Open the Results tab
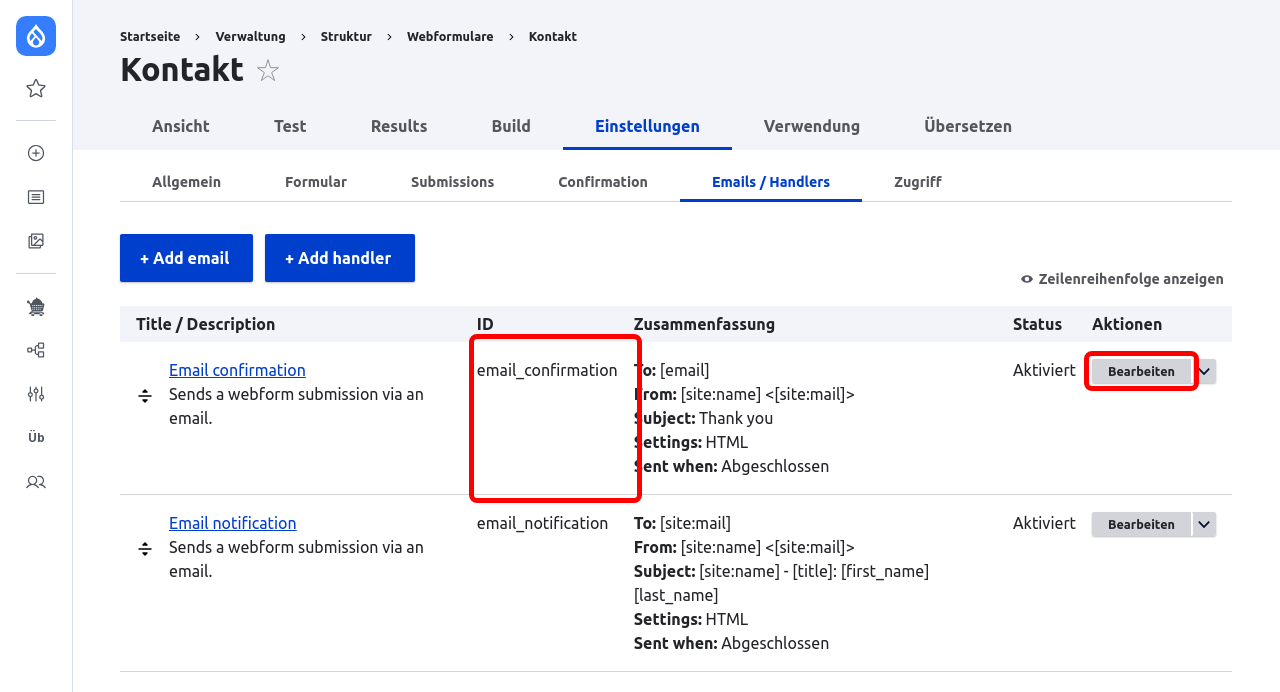This screenshot has width=1280, height=692. click(399, 126)
